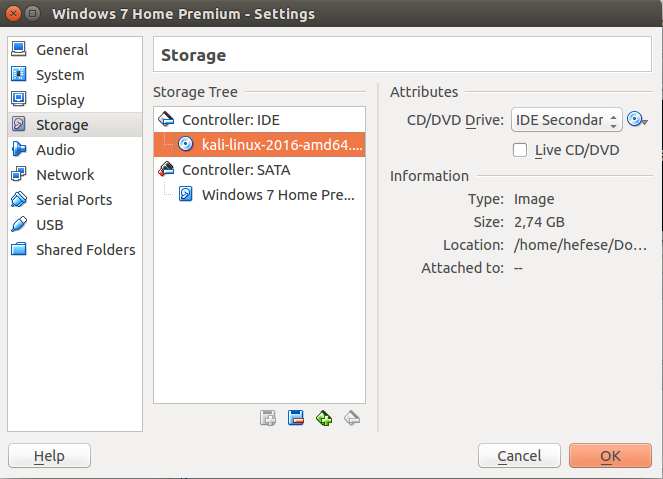Click the SATA controller icon

pyautogui.click(x=166, y=169)
